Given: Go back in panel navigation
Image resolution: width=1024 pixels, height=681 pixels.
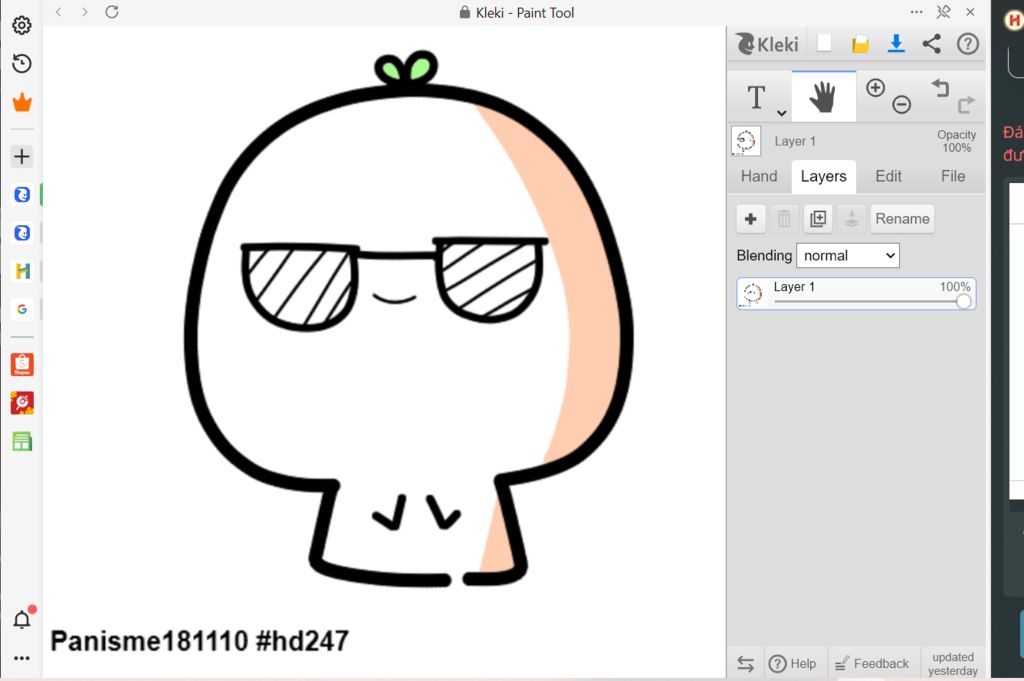Looking at the screenshot, I should (59, 12).
